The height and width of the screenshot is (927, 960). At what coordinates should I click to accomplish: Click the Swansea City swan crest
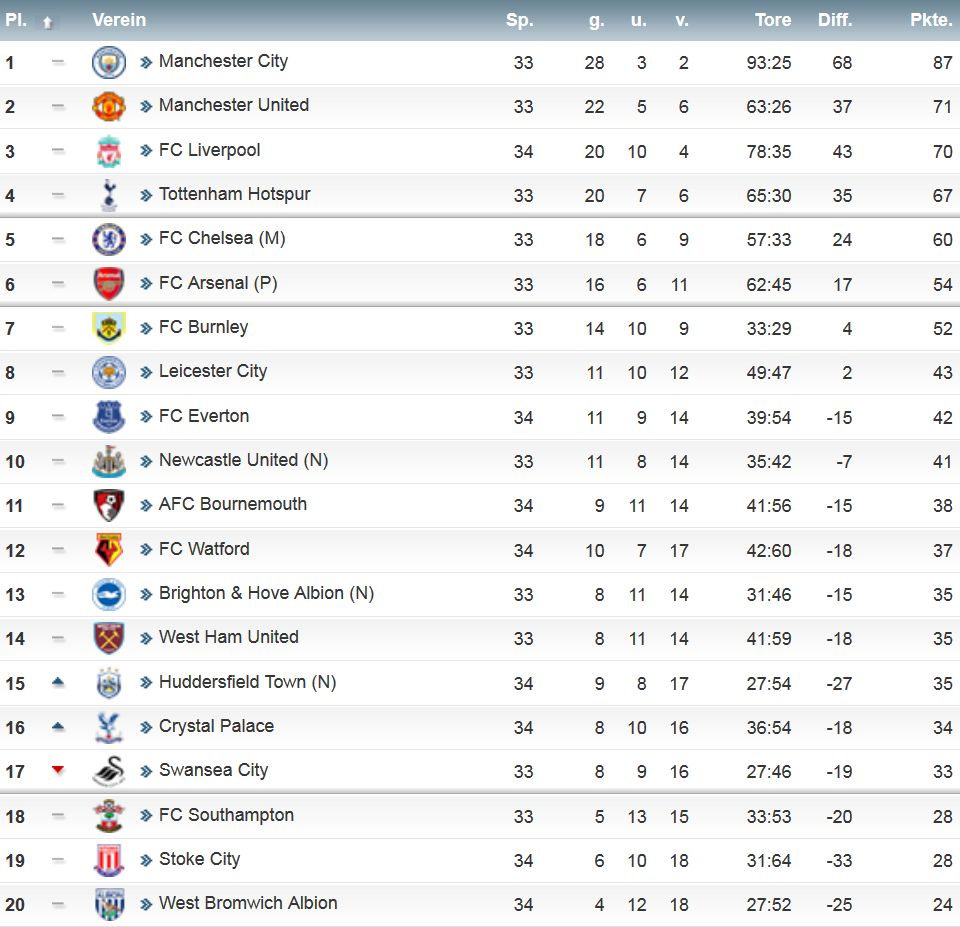pyautogui.click(x=108, y=771)
